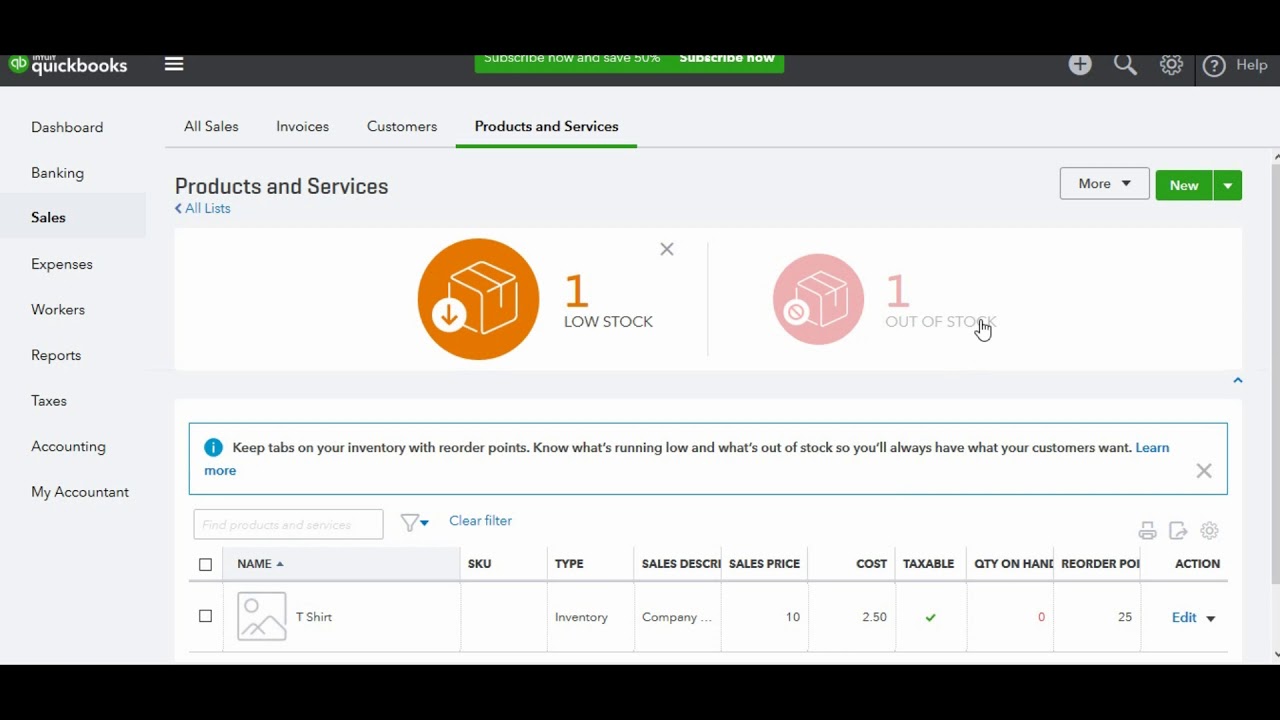
Task: Focus the Find products and services field
Action: tap(288, 524)
